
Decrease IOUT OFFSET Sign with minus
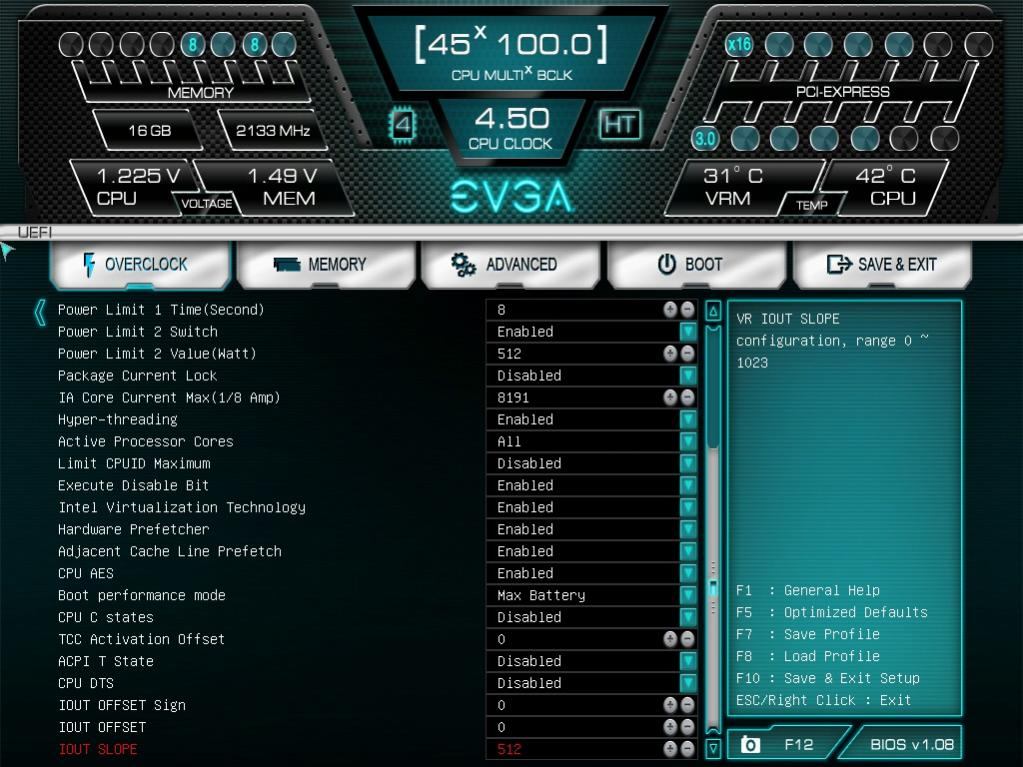coord(688,705)
